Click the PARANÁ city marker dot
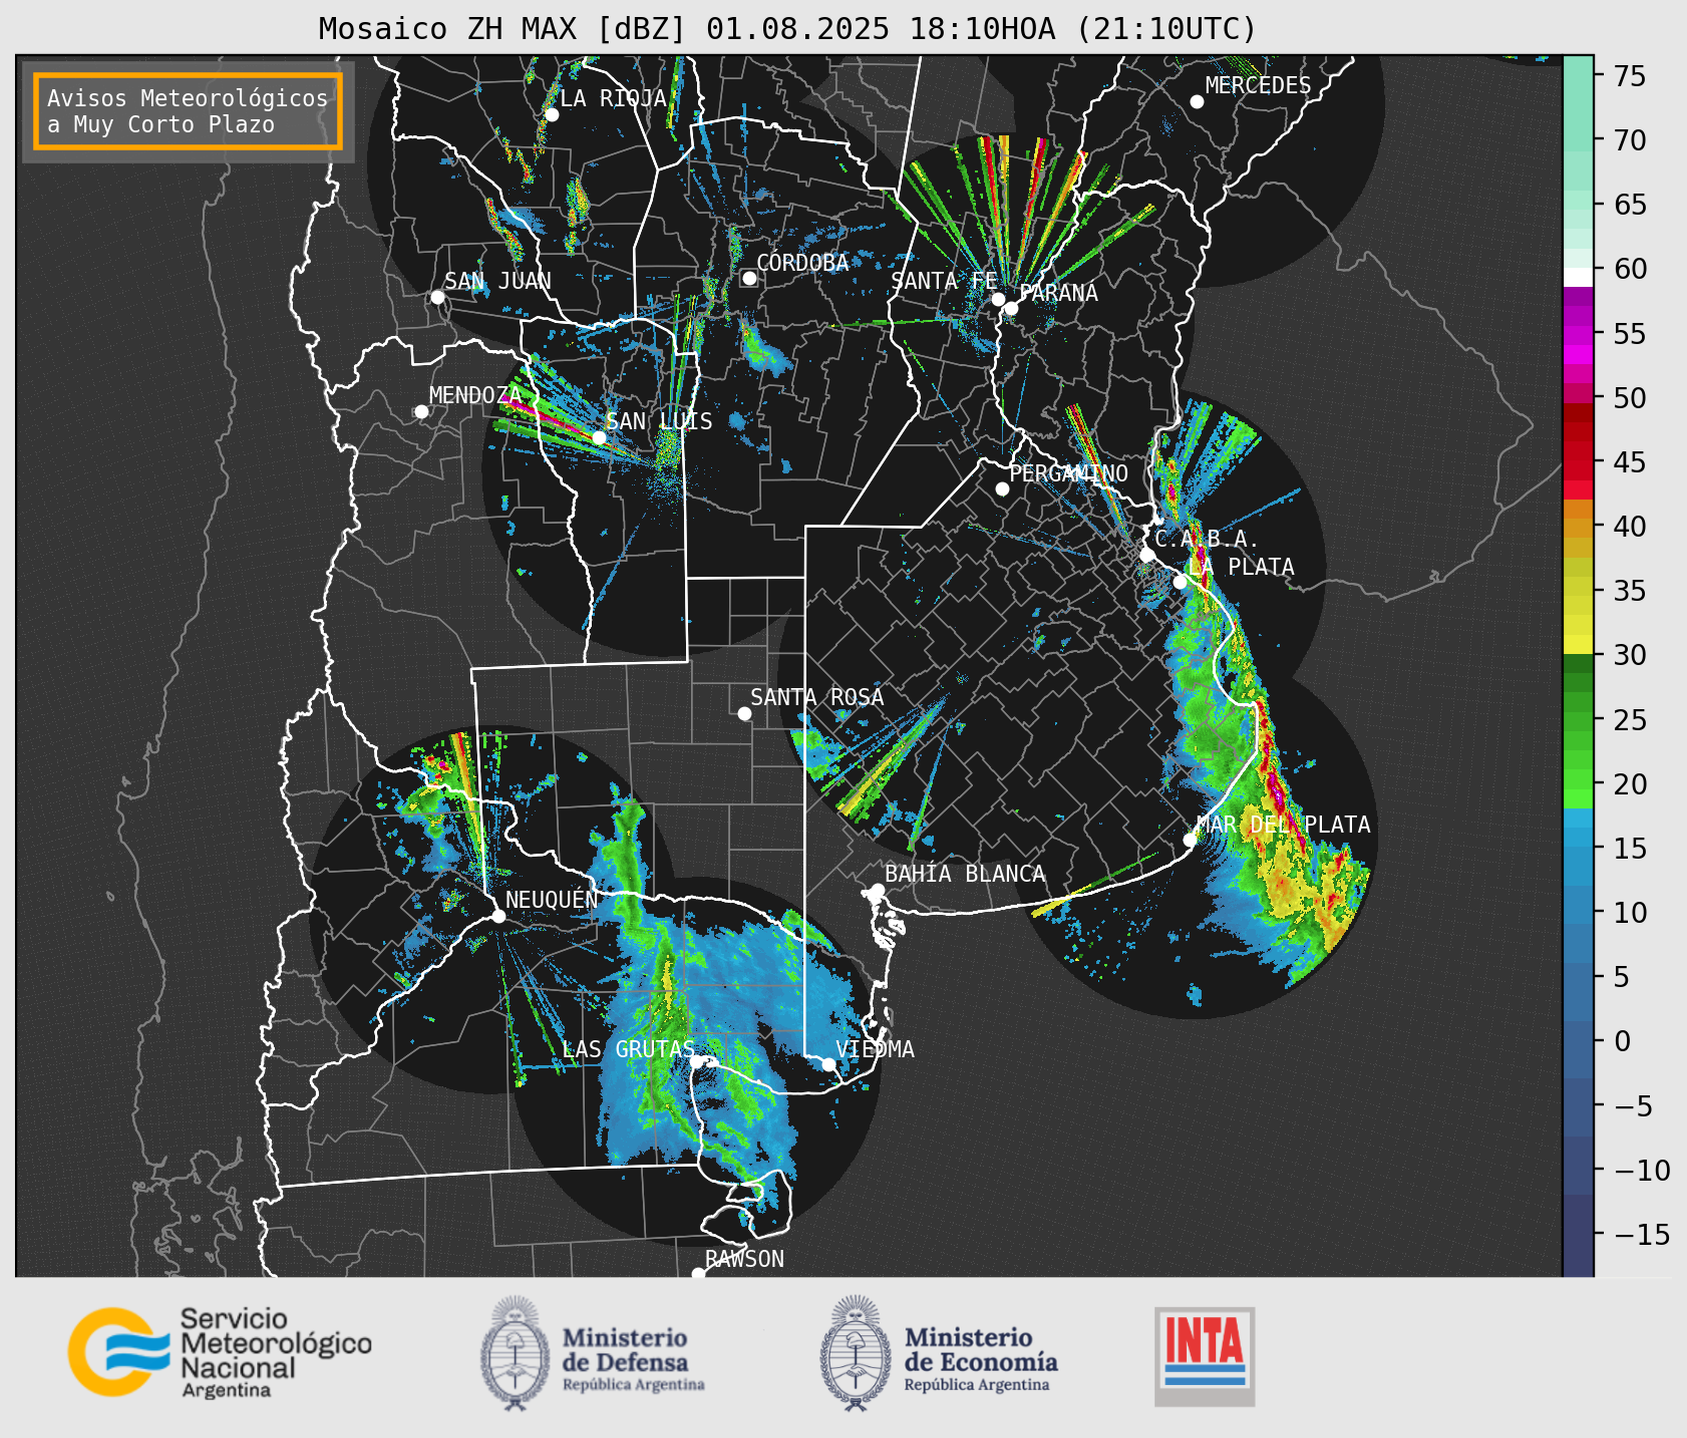This screenshot has height=1438, width=1687. [x=1011, y=308]
